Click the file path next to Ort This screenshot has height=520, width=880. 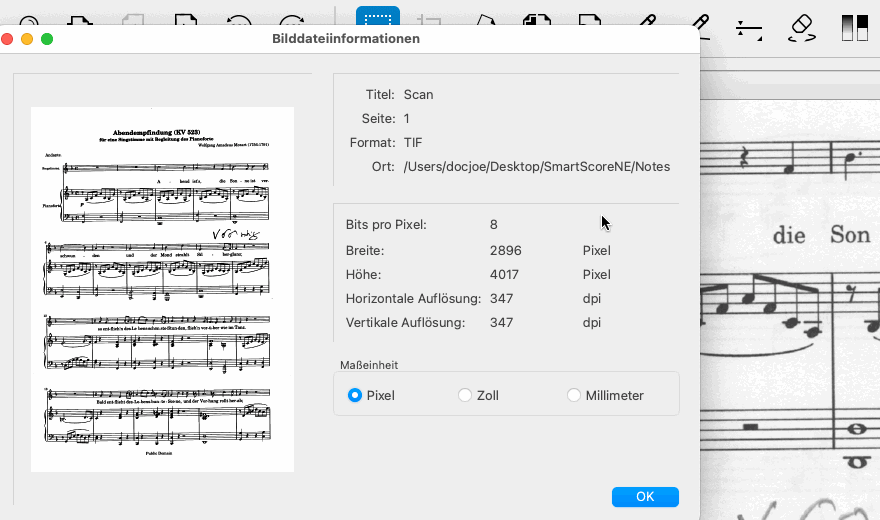point(536,167)
